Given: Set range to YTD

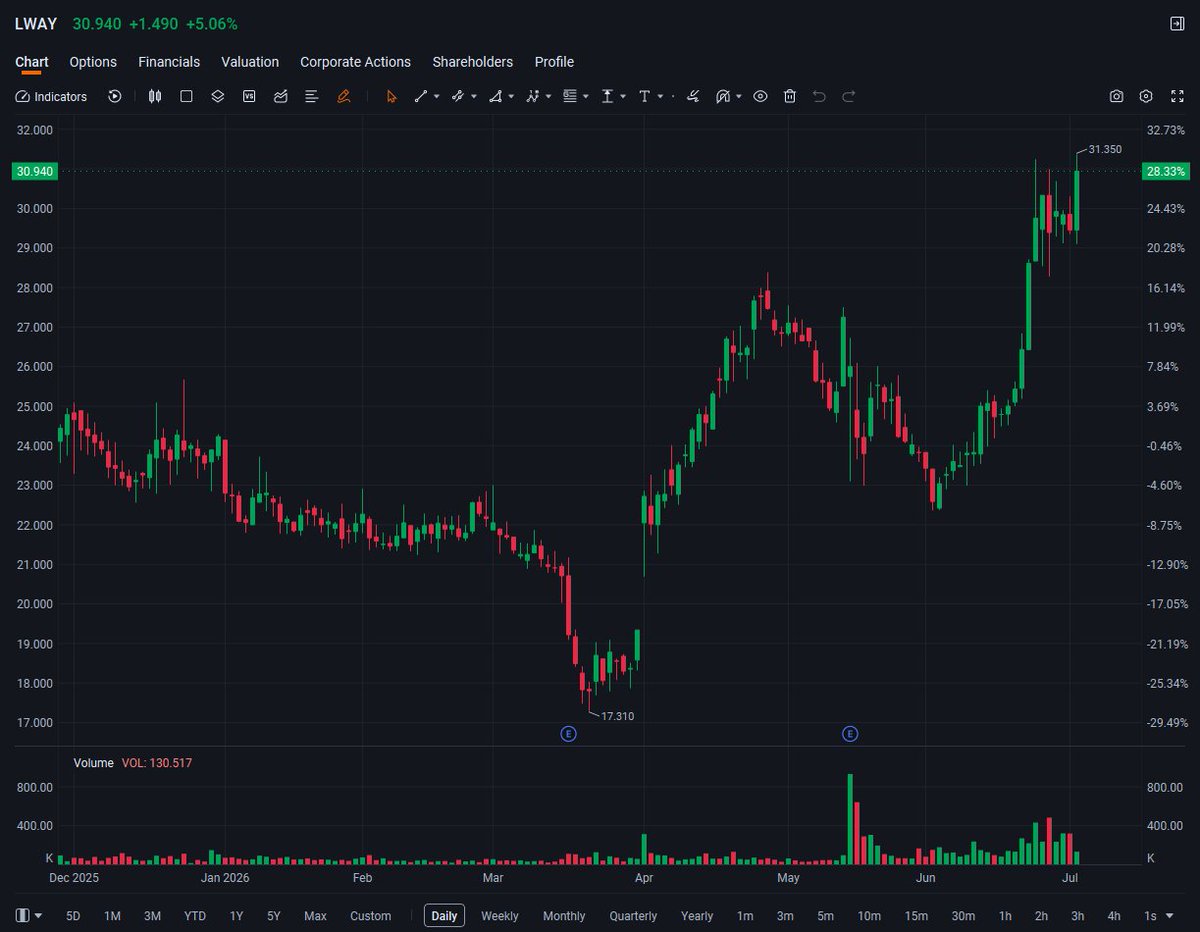Looking at the screenshot, I should click(195, 916).
